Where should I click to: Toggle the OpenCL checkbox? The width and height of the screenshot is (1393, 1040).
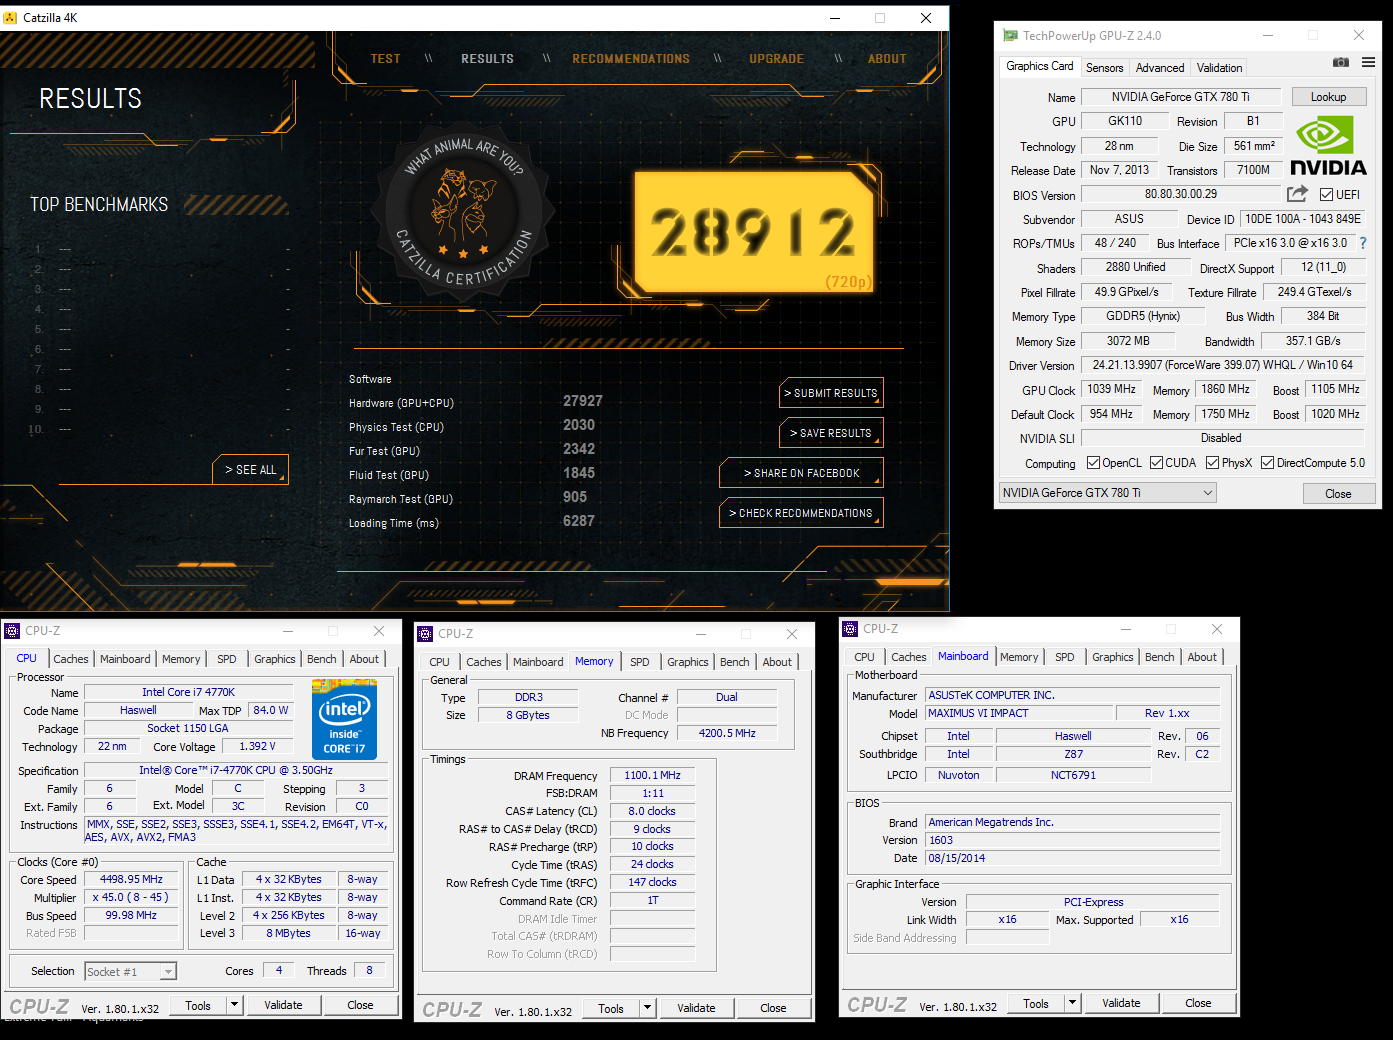coord(1094,463)
